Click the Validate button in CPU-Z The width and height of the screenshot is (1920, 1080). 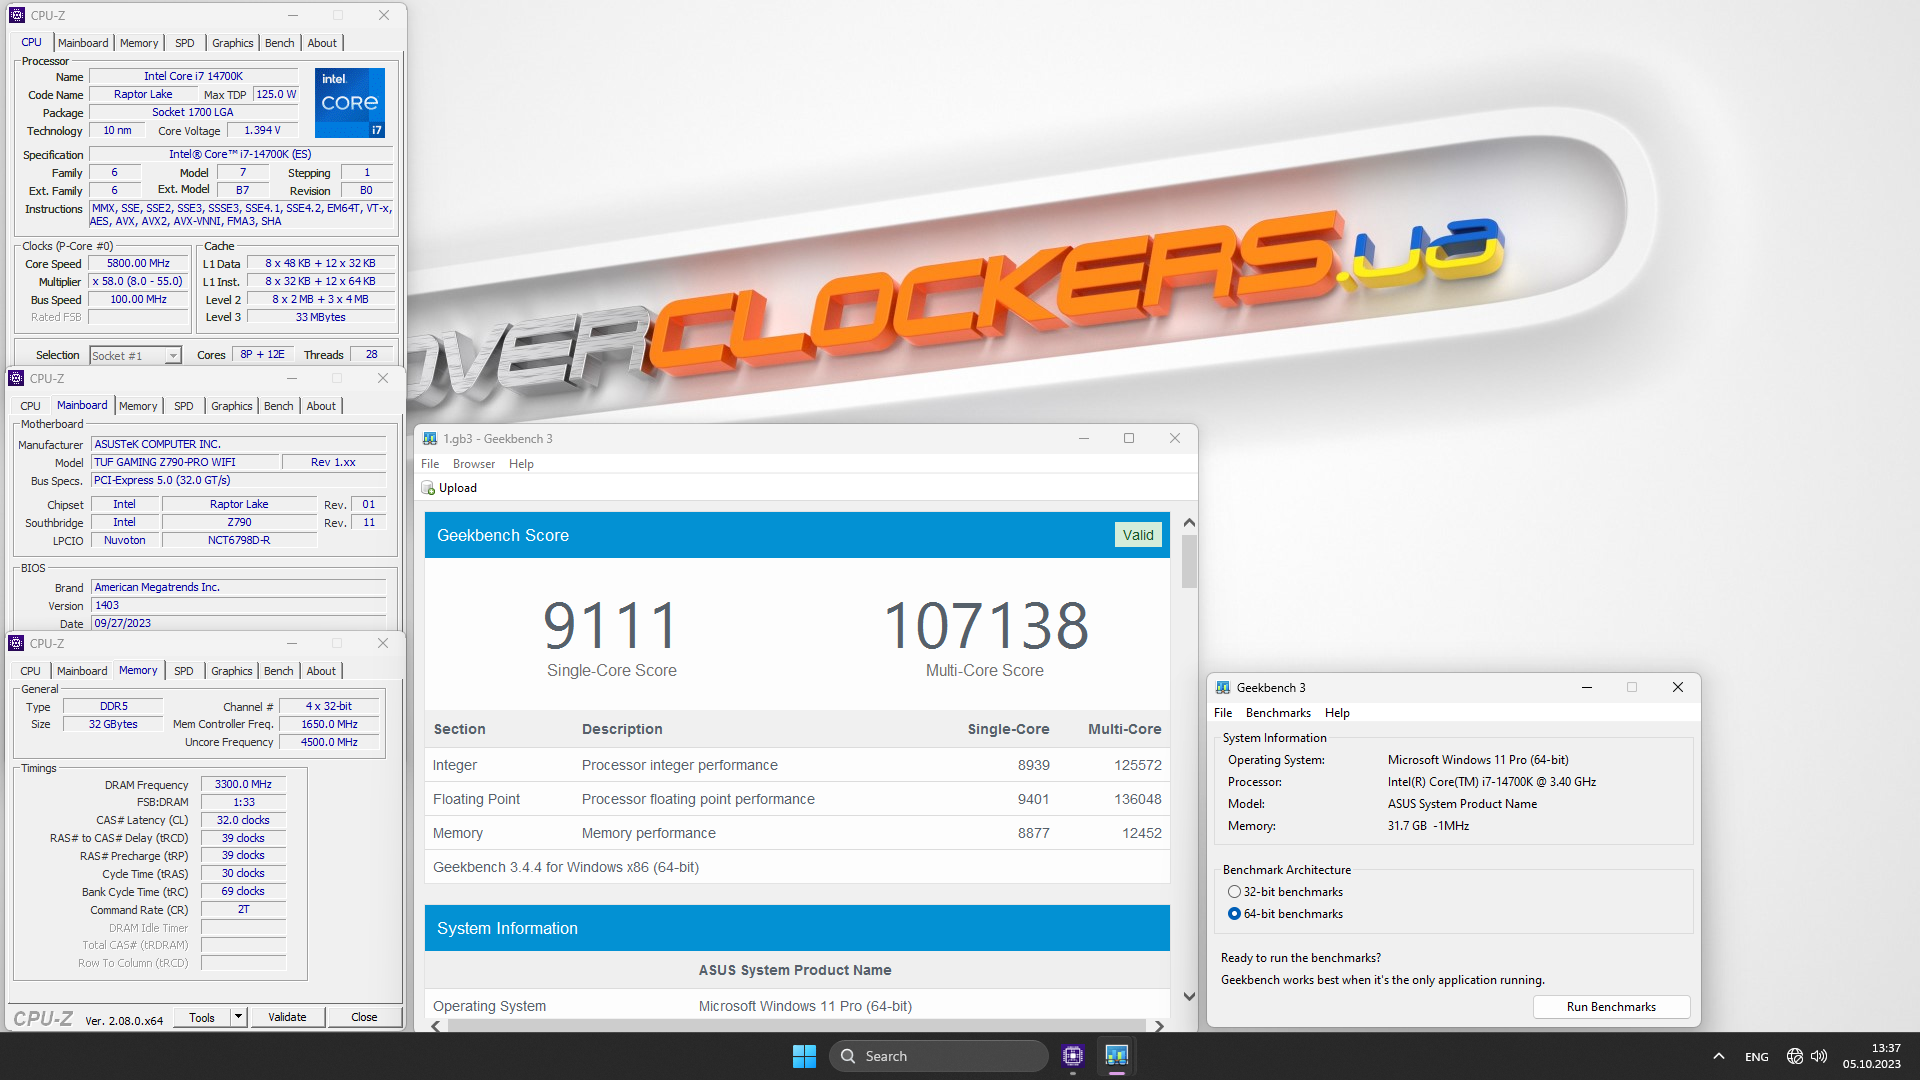point(287,1017)
